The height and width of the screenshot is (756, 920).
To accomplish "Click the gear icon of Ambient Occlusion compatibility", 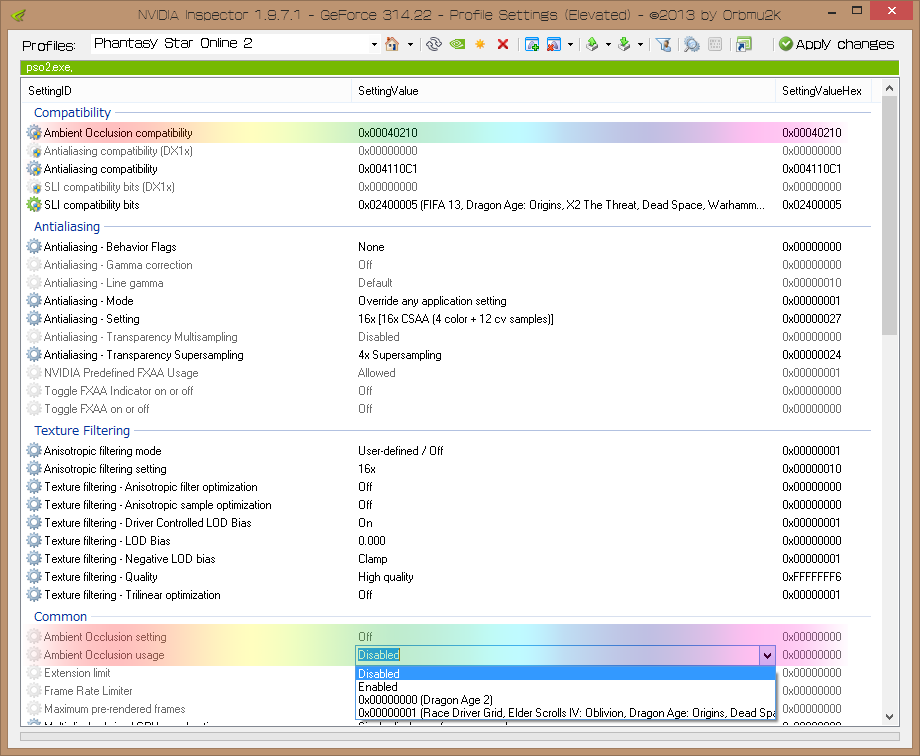I will click(x=34, y=133).
